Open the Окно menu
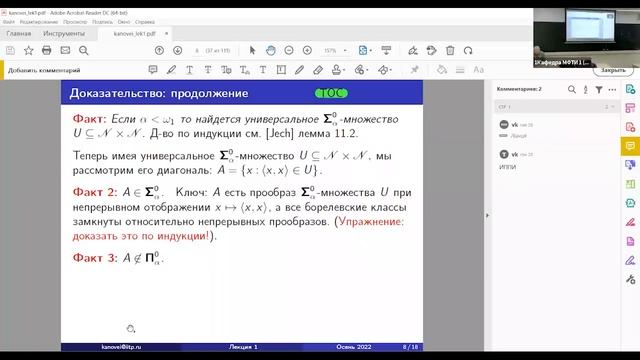 coord(124,22)
